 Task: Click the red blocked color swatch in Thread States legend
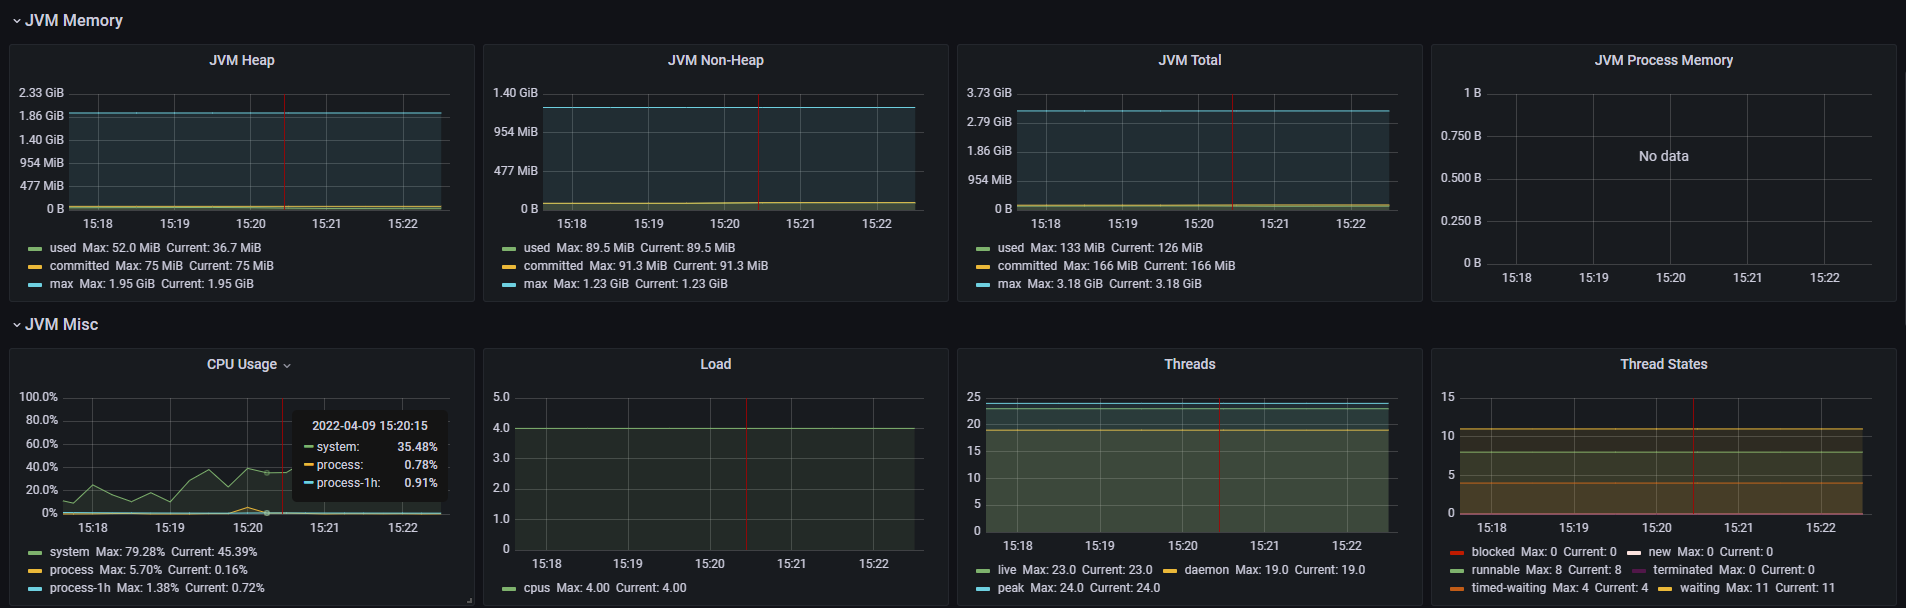[1457, 553]
